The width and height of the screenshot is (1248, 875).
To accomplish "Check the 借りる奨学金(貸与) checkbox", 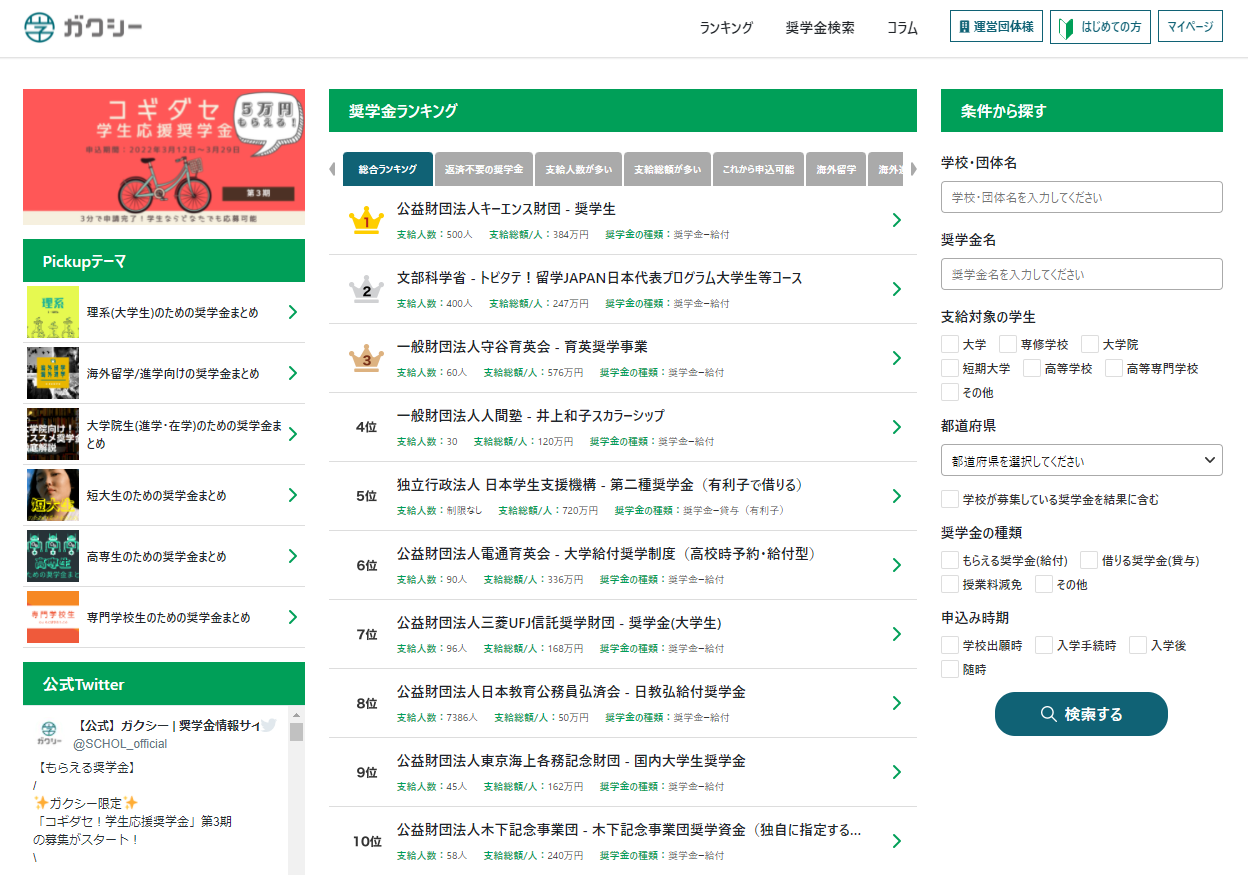I will click(x=1089, y=560).
